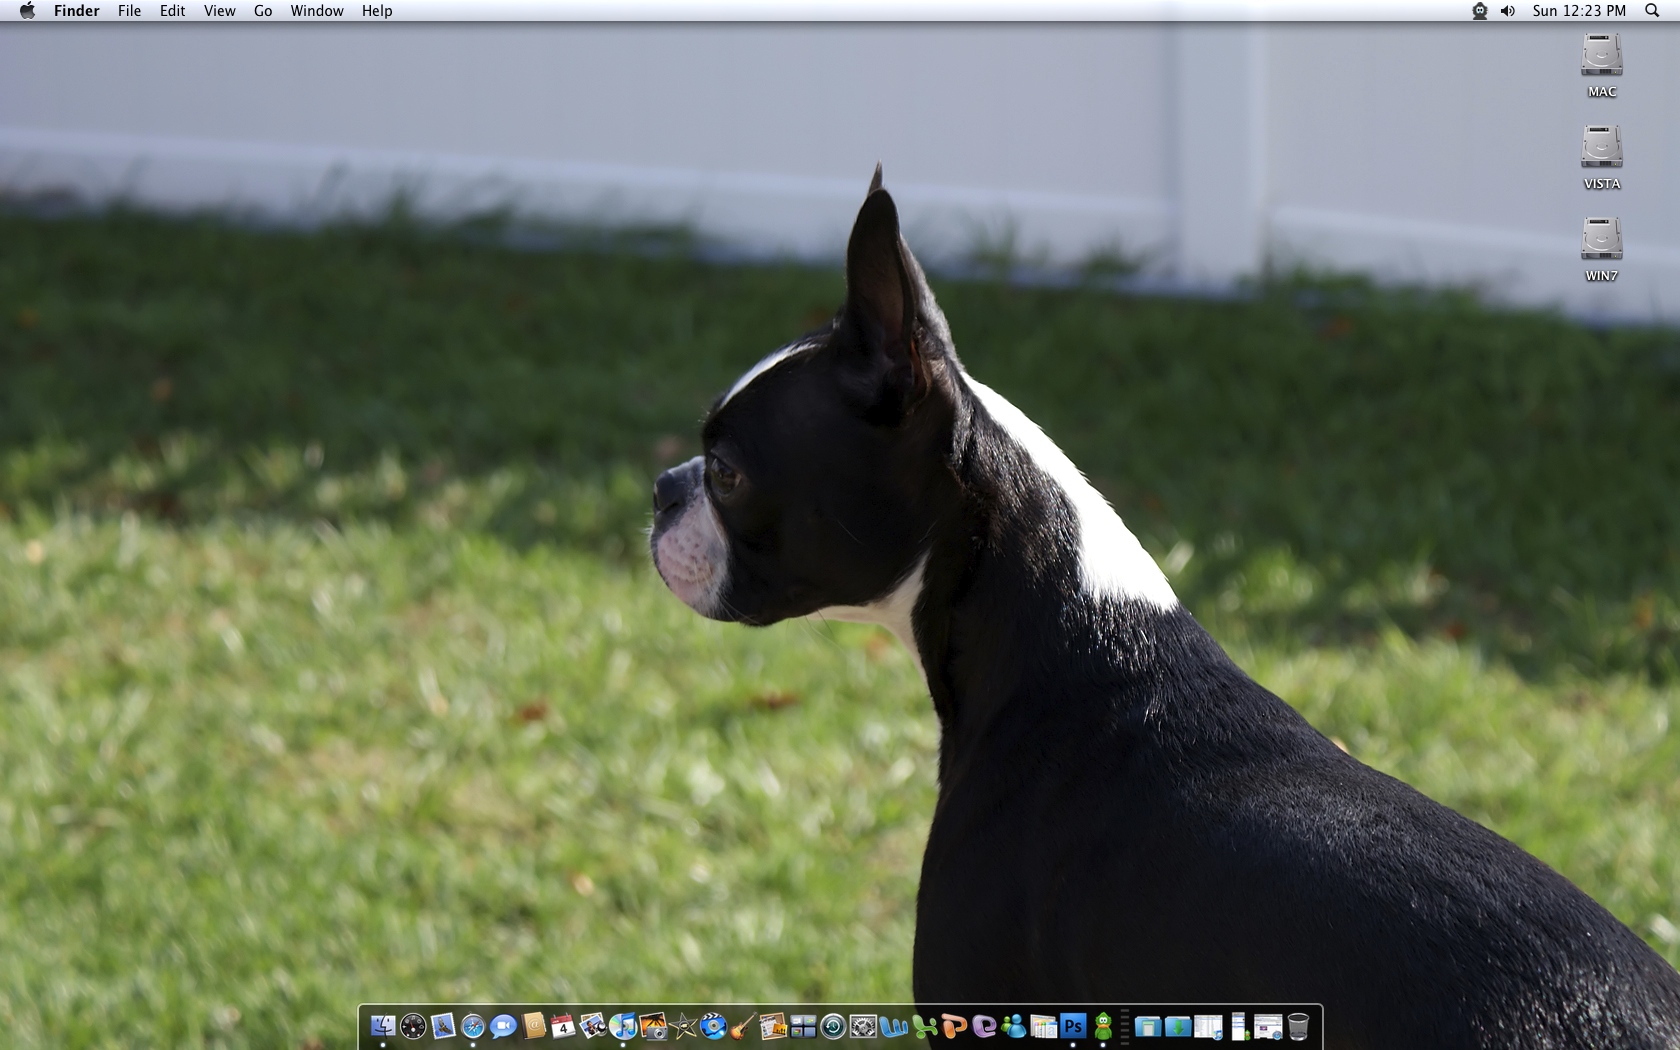The image size is (1680, 1050).
Task: Open the Mail stamp icon in Dock
Action: click(x=443, y=1026)
